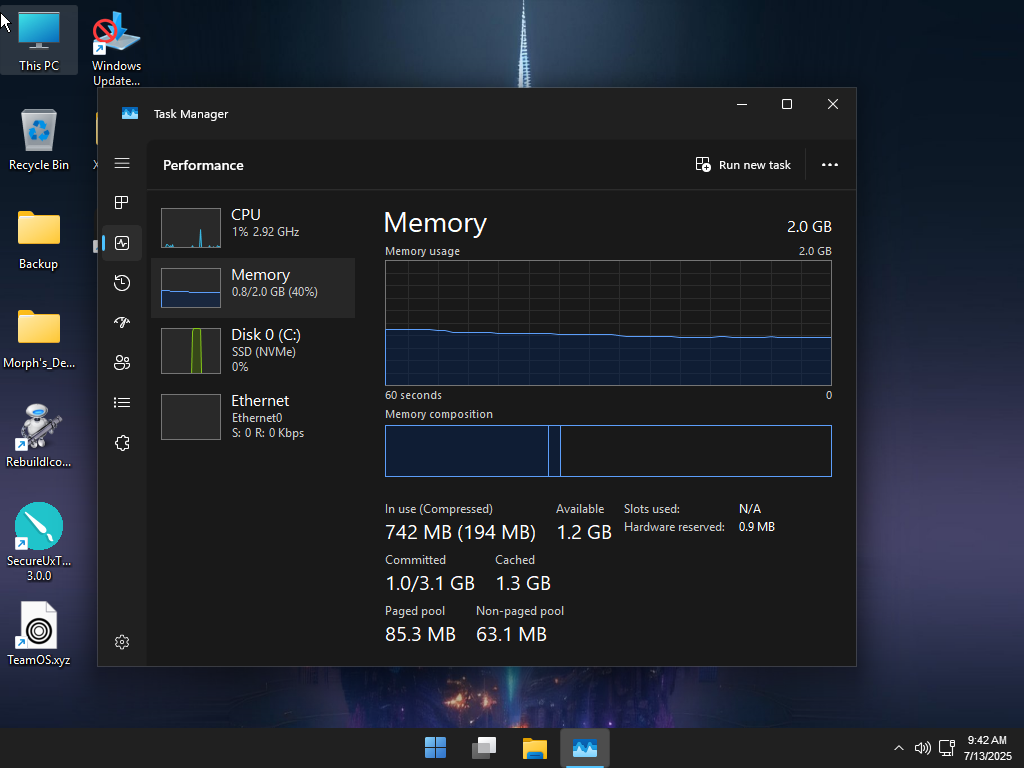The image size is (1024, 768).
Task: Open the Users page icon
Action: point(121,362)
